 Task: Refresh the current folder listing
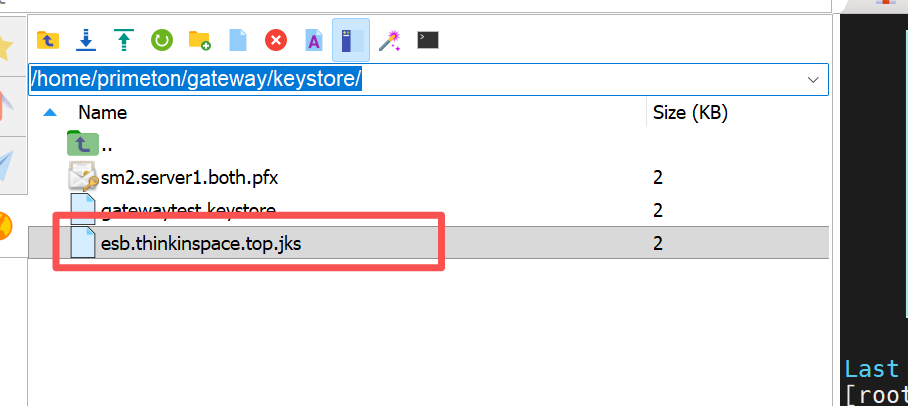(x=162, y=40)
